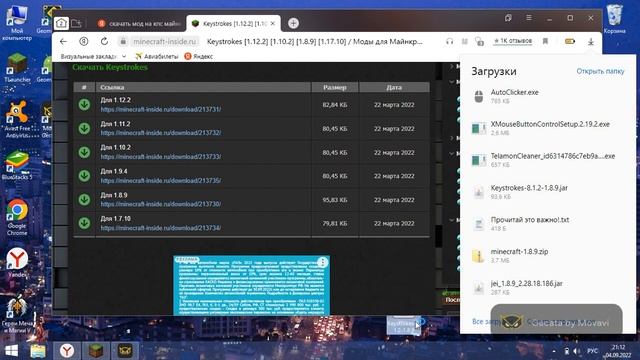Image resolution: width=640 pixels, height=360 pixels.
Task: Open the Яндекс bookmark
Action: [199, 56]
